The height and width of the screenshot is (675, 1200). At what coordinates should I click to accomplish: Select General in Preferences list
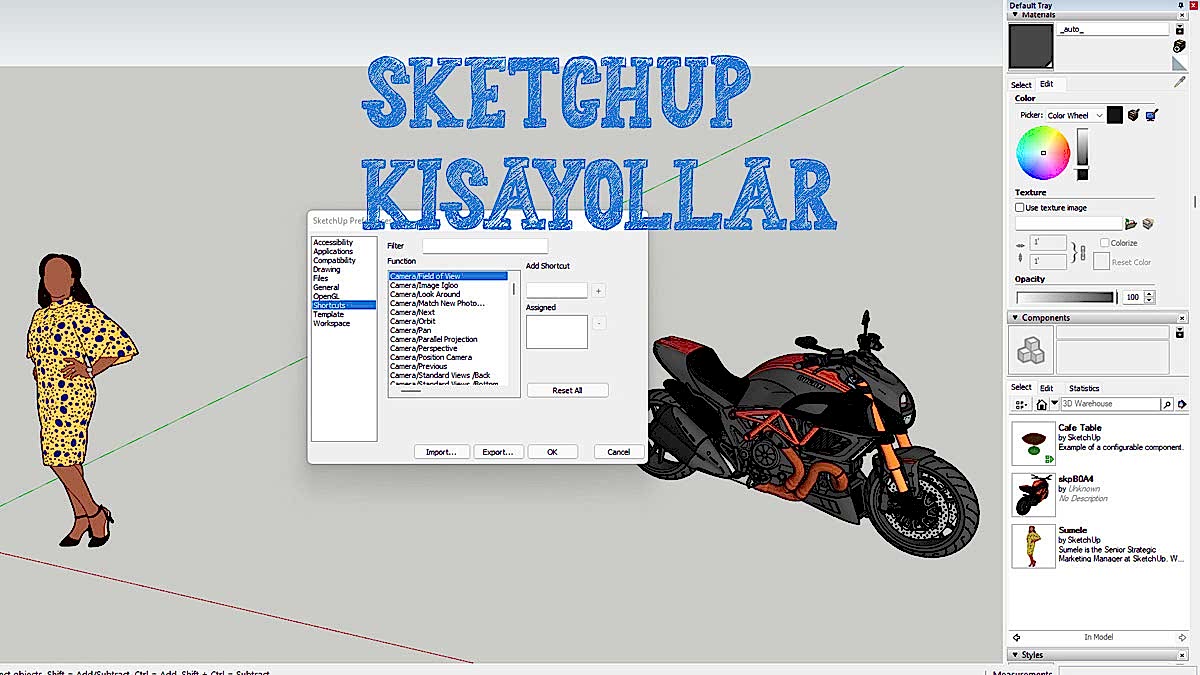coord(326,287)
